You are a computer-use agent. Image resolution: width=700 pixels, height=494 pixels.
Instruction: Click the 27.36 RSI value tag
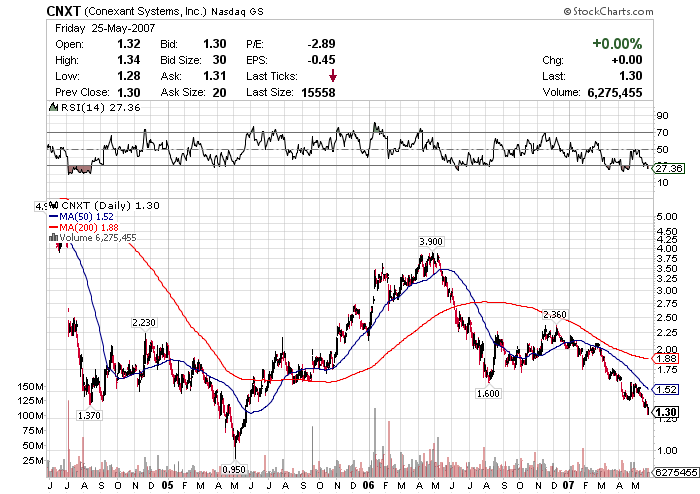[x=668, y=168]
